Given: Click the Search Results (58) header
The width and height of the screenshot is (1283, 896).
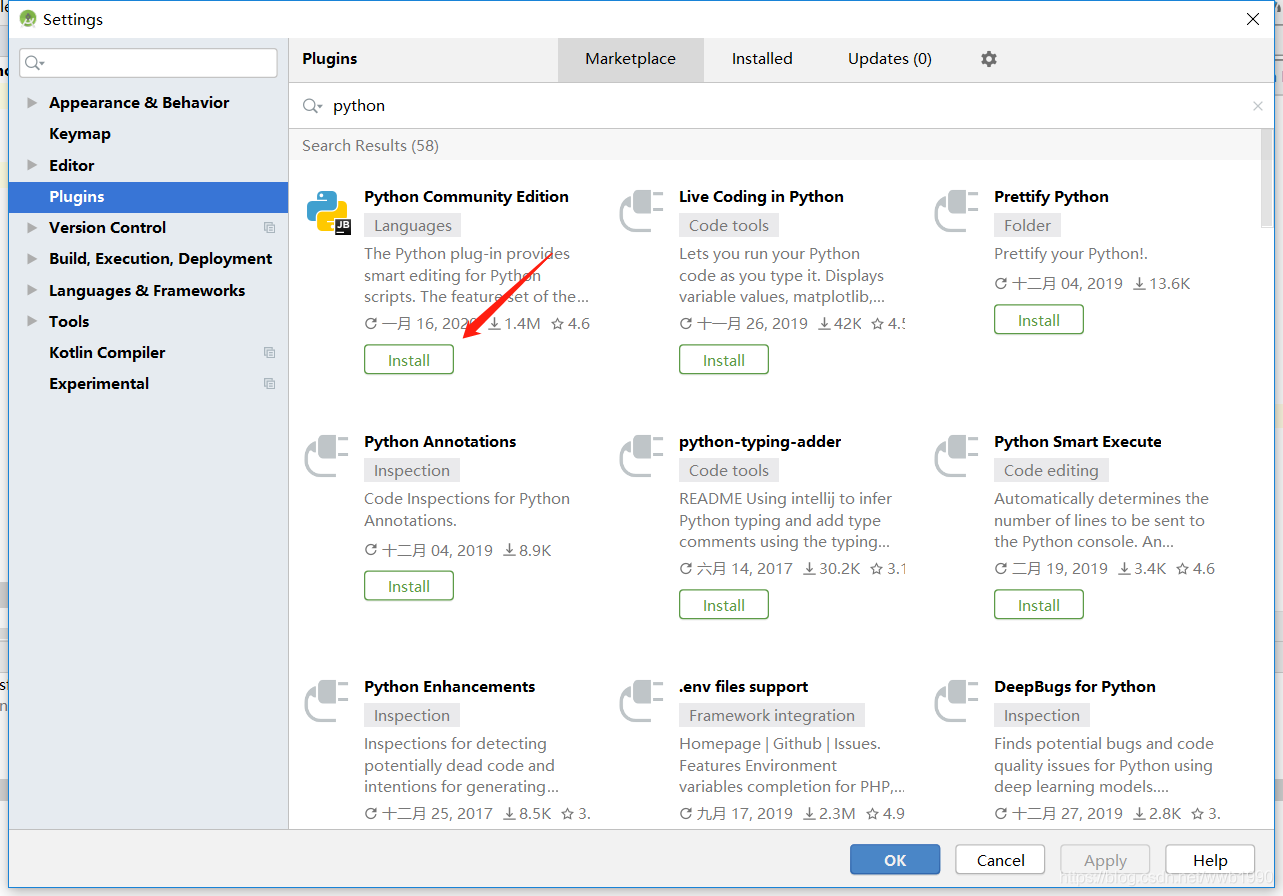Looking at the screenshot, I should [371, 146].
